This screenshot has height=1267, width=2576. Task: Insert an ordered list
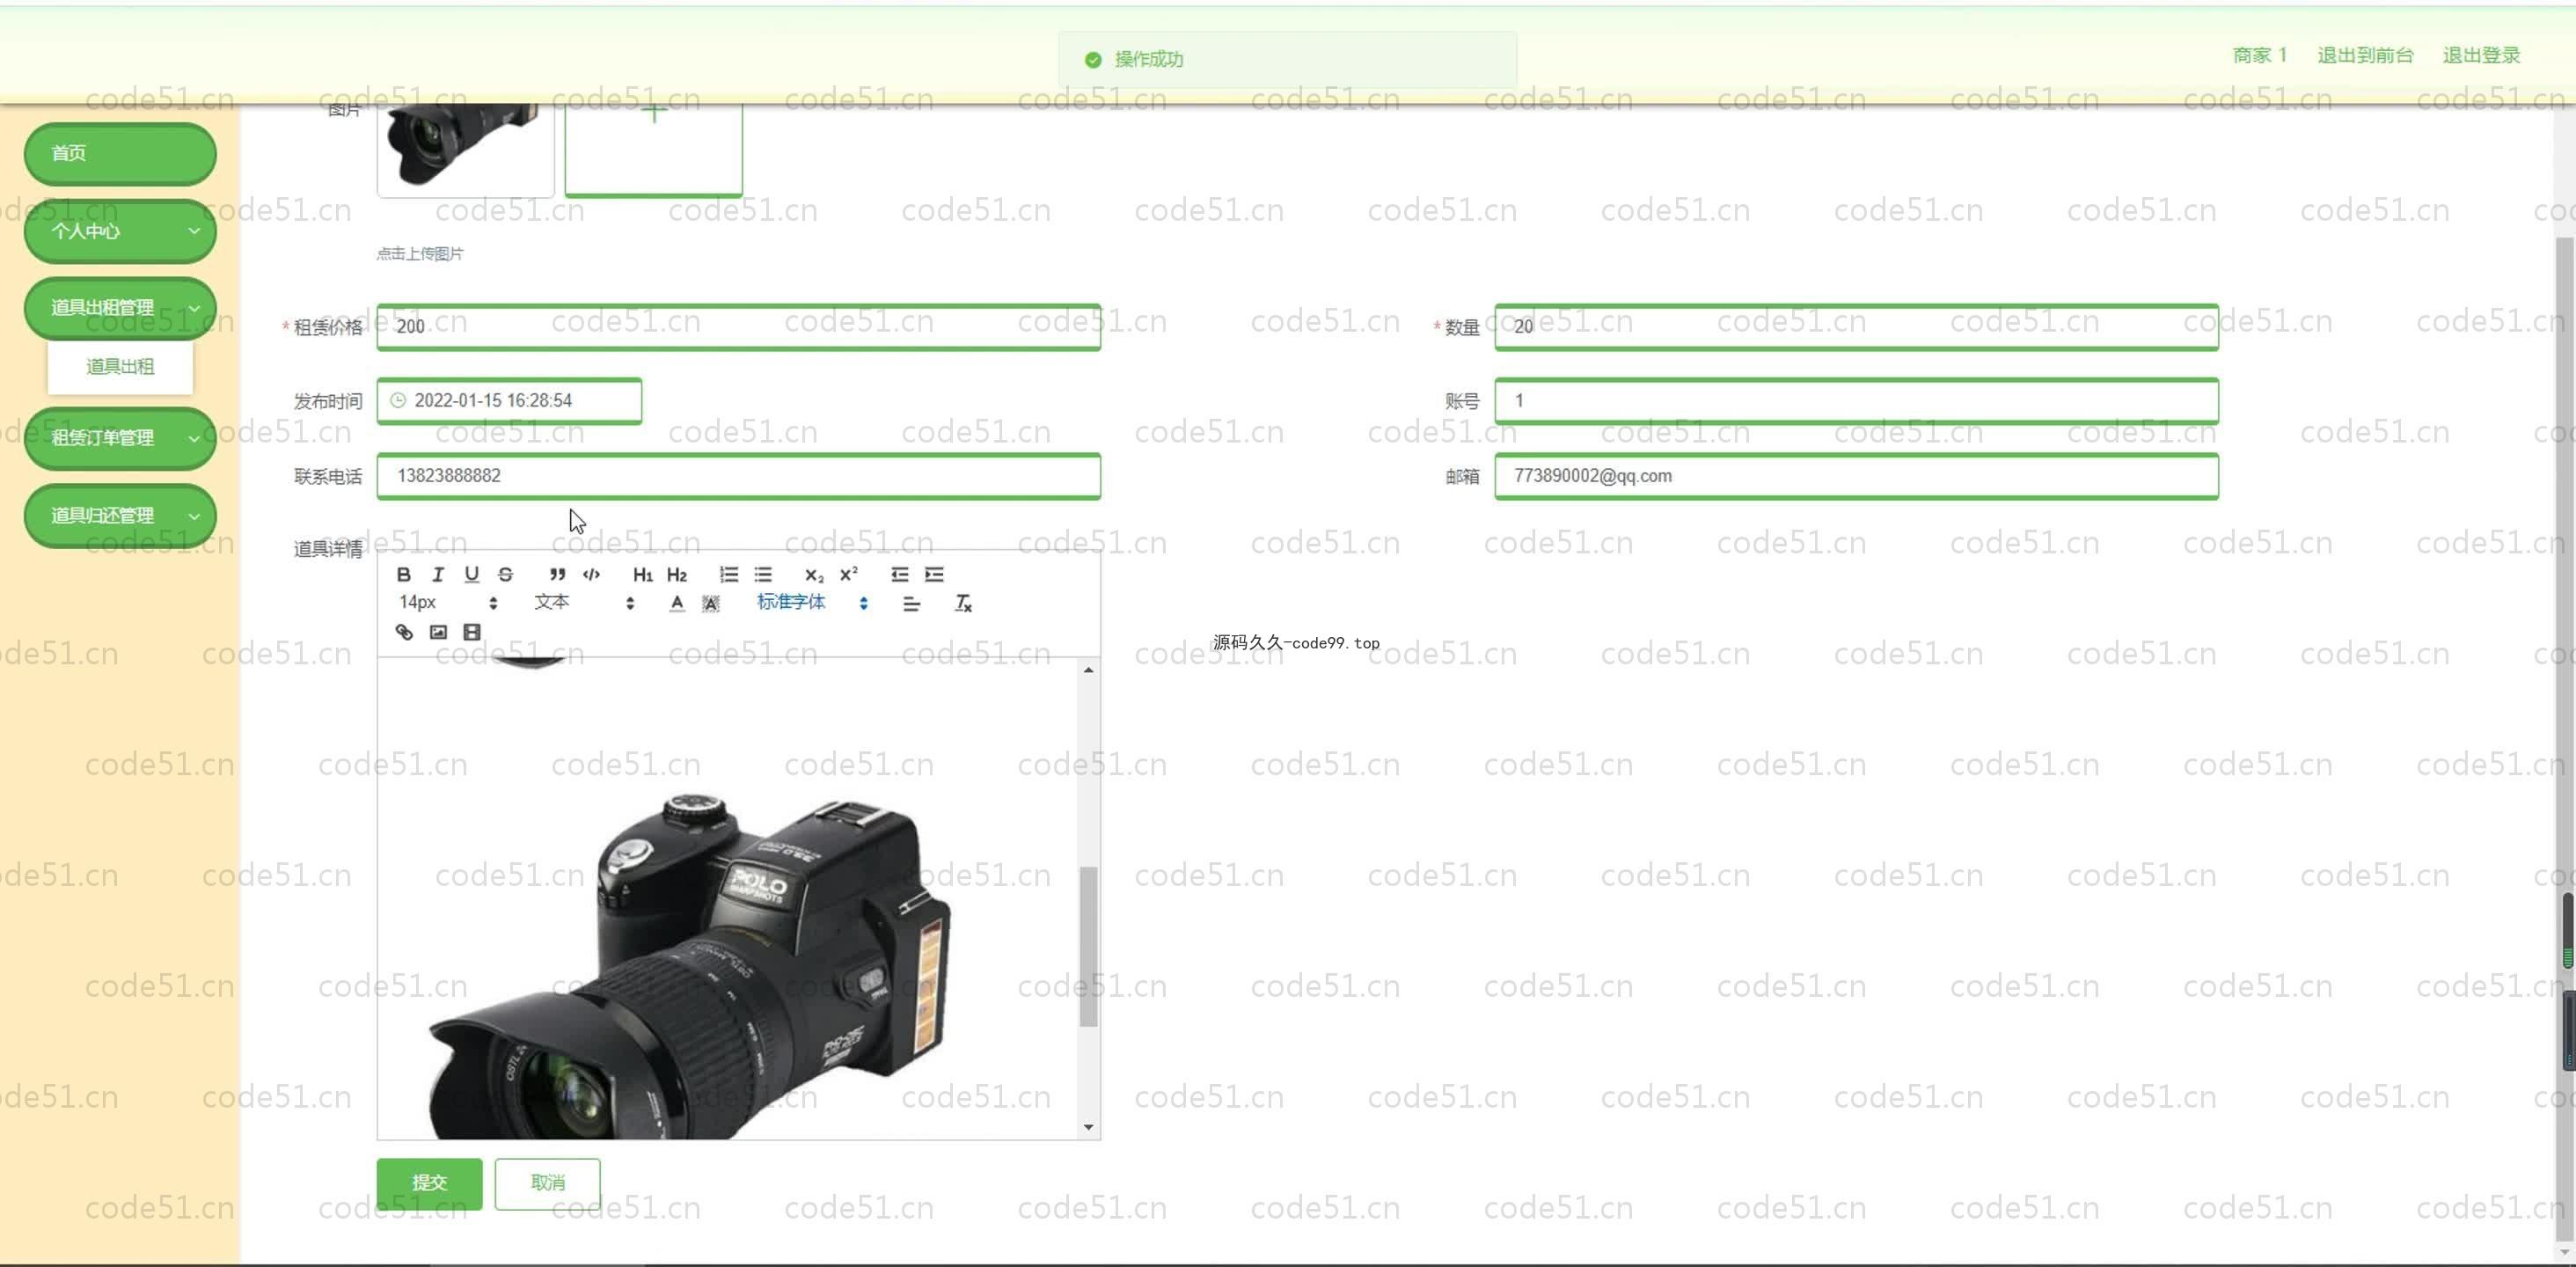(729, 574)
